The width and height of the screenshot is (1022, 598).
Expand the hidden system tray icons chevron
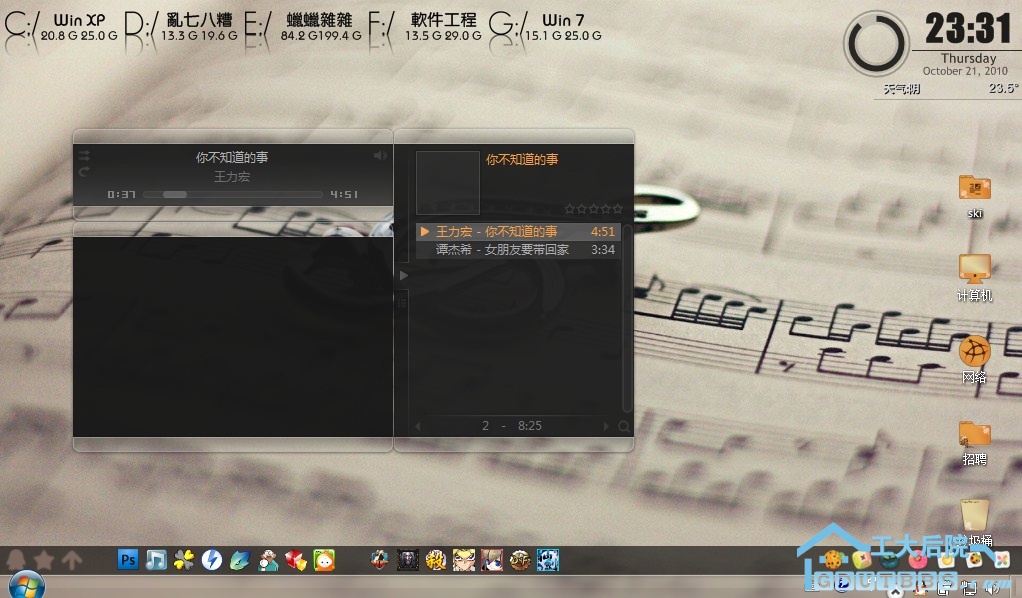pyautogui.click(x=895, y=592)
